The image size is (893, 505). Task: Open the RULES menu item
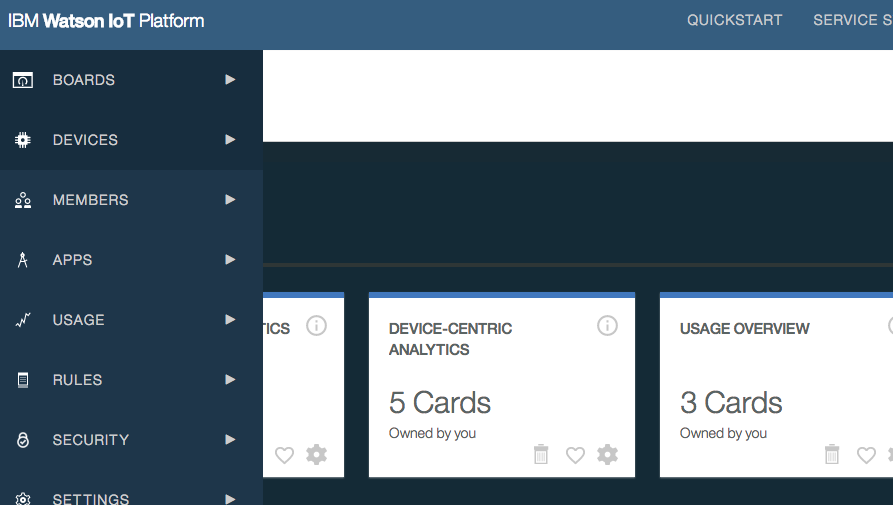pos(131,380)
